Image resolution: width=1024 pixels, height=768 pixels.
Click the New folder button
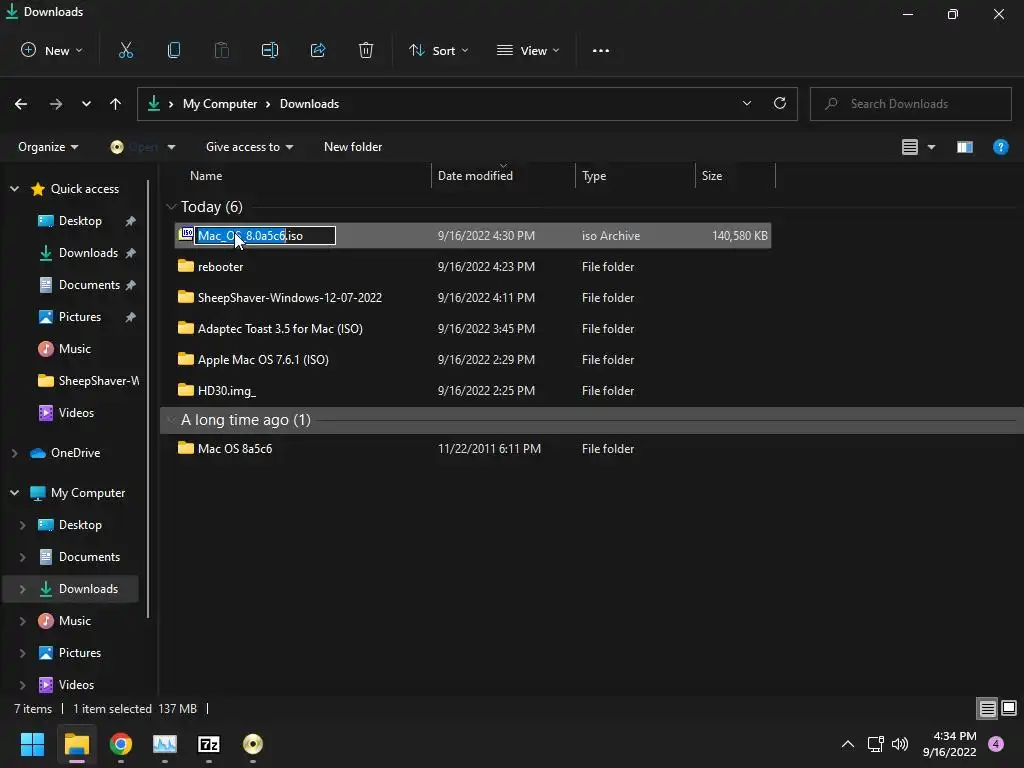click(x=353, y=147)
